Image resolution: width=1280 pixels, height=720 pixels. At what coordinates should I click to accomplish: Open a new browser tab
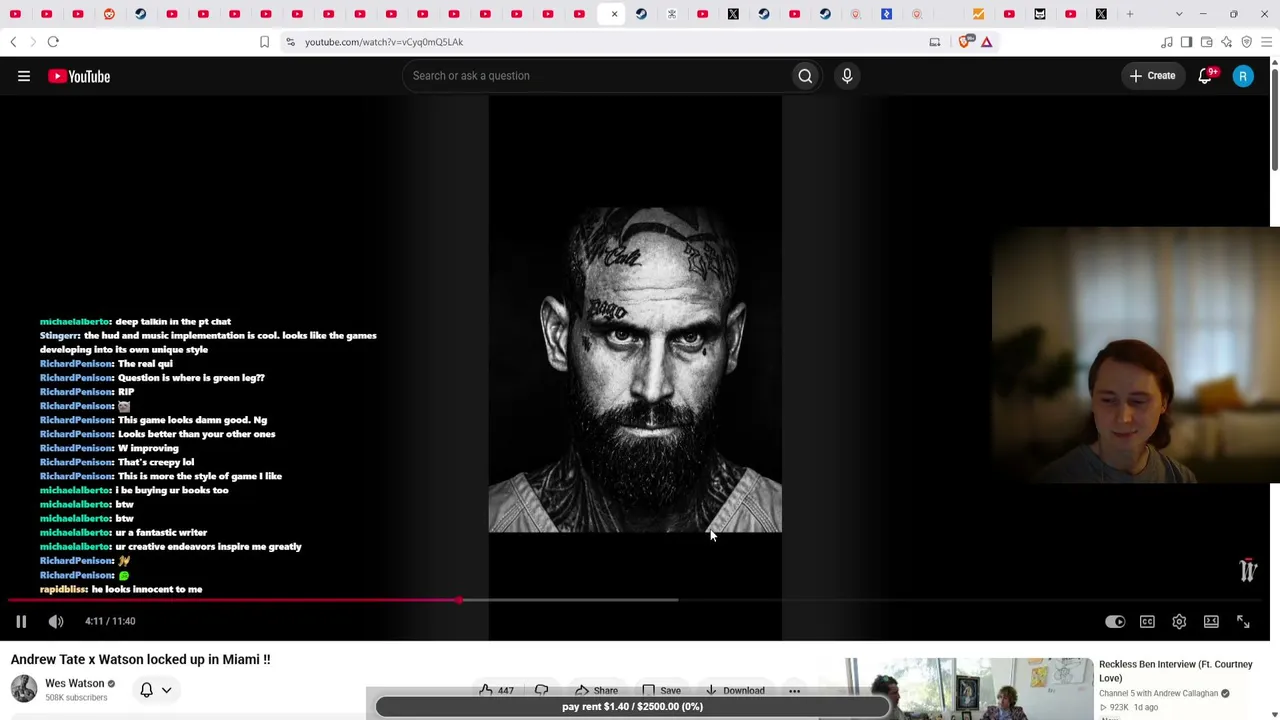(1130, 14)
